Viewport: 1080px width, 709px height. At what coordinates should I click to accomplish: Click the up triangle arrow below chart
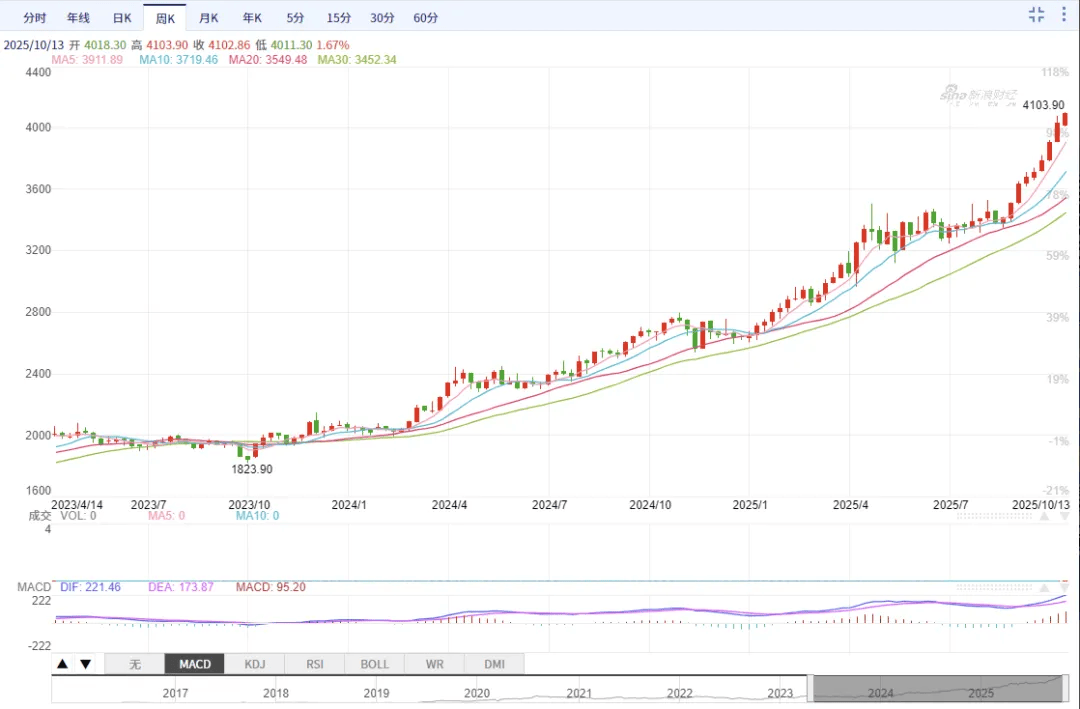pos(63,664)
